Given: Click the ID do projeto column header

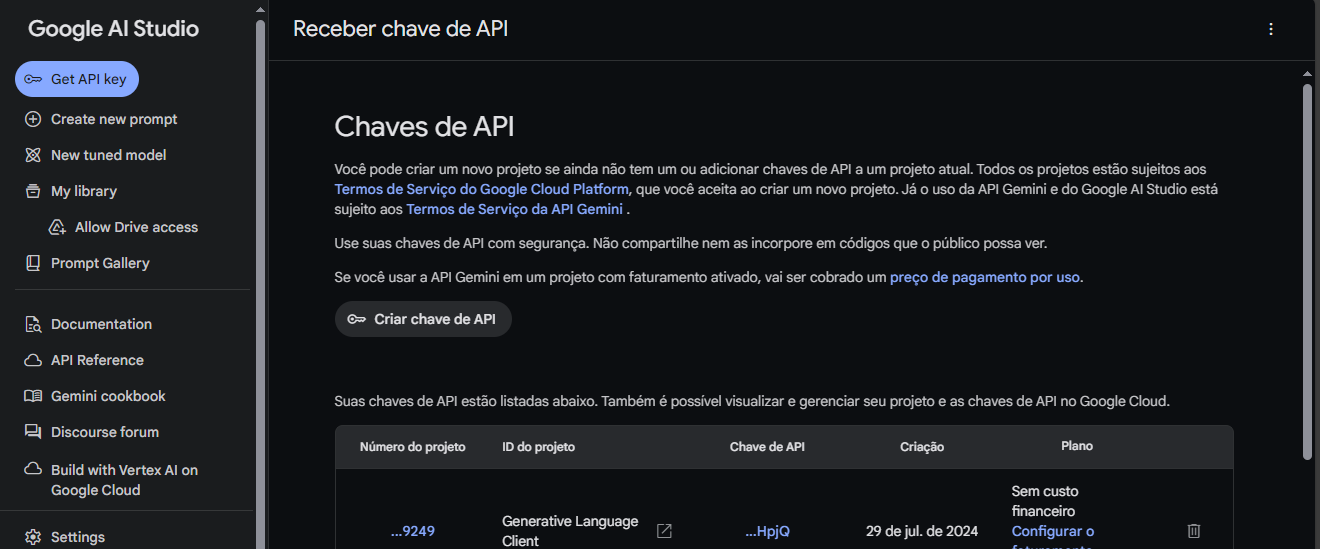Looking at the screenshot, I should point(538,447).
